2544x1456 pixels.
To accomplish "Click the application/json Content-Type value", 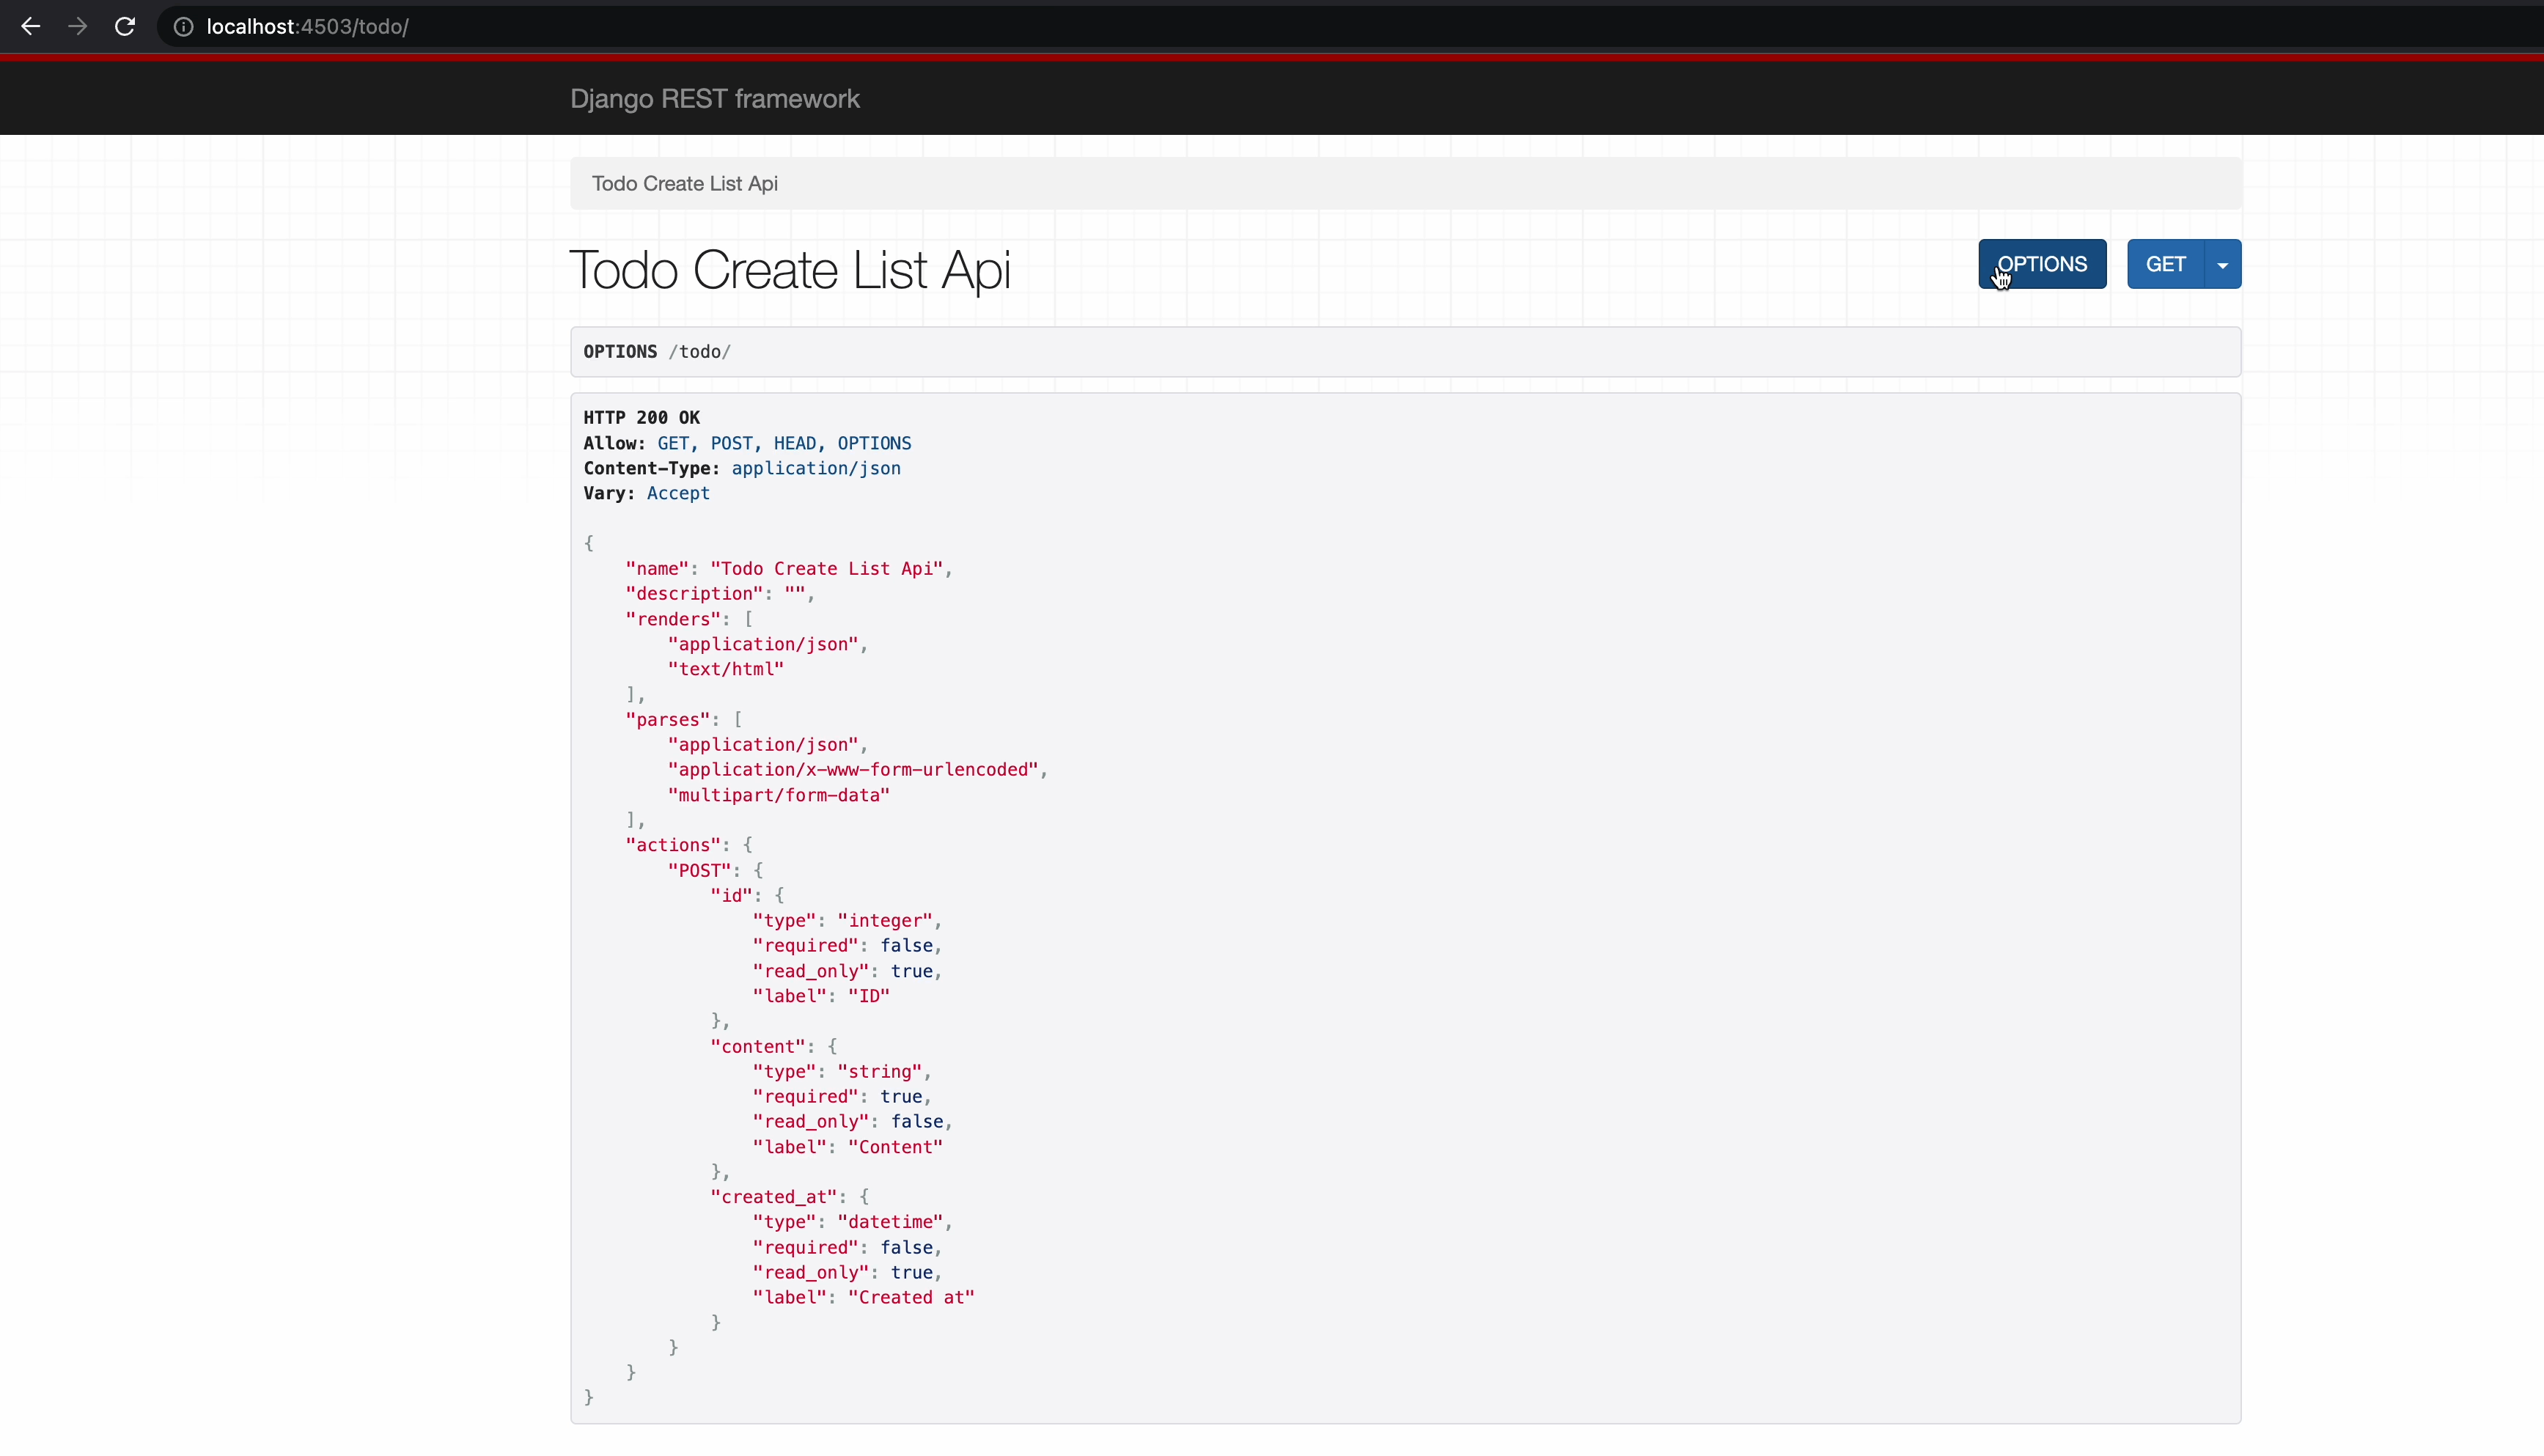I will point(815,468).
